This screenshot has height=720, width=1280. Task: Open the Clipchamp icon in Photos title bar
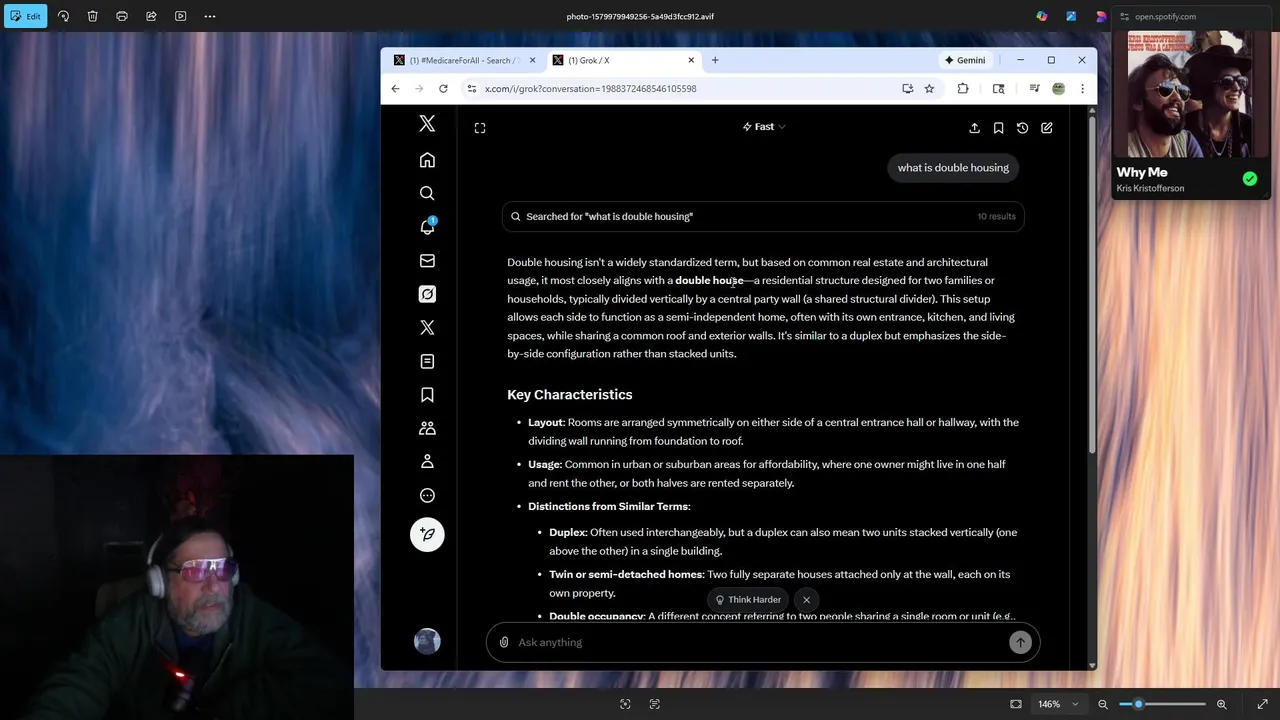pos(1100,16)
